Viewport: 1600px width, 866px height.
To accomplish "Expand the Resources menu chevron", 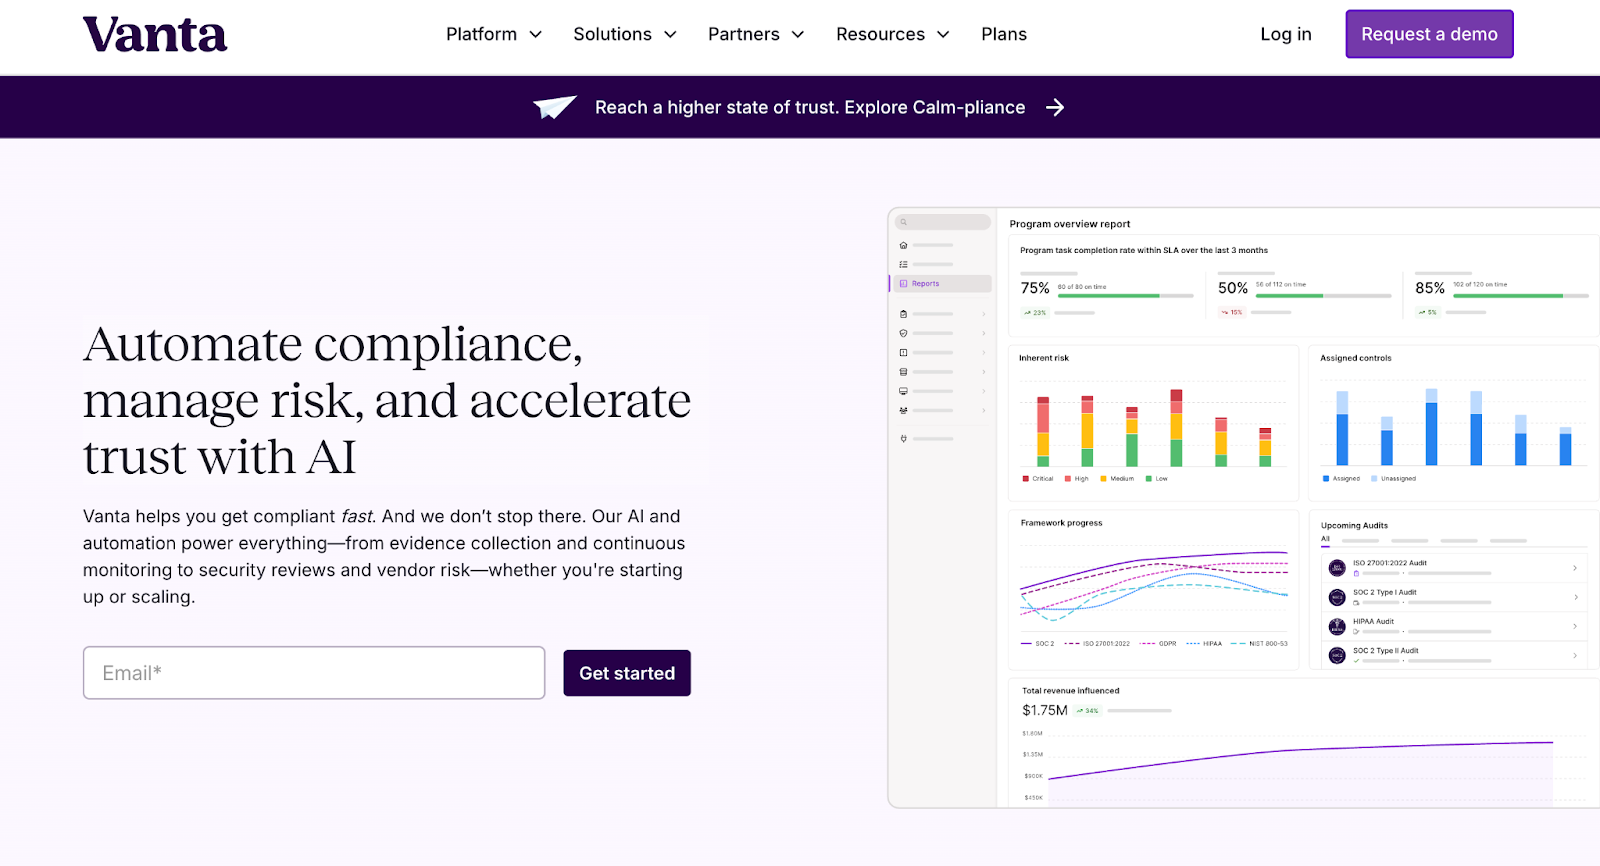I will (x=943, y=34).
